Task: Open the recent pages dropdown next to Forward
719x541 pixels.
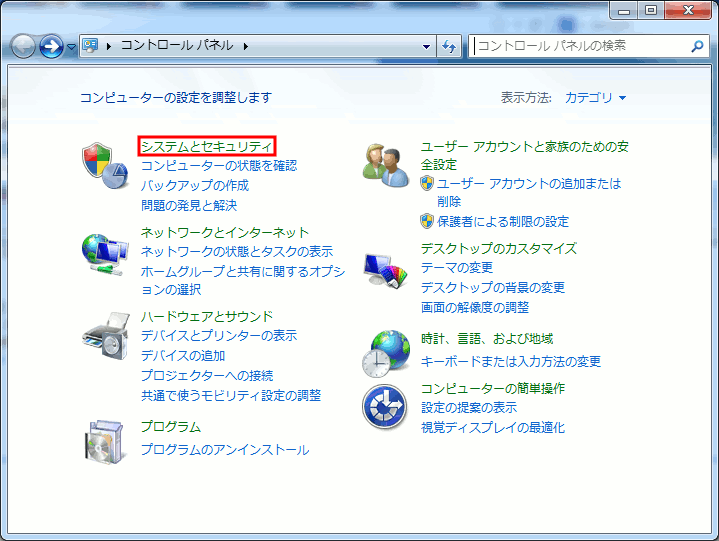Action: pyautogui.click(x=71, y=47)
